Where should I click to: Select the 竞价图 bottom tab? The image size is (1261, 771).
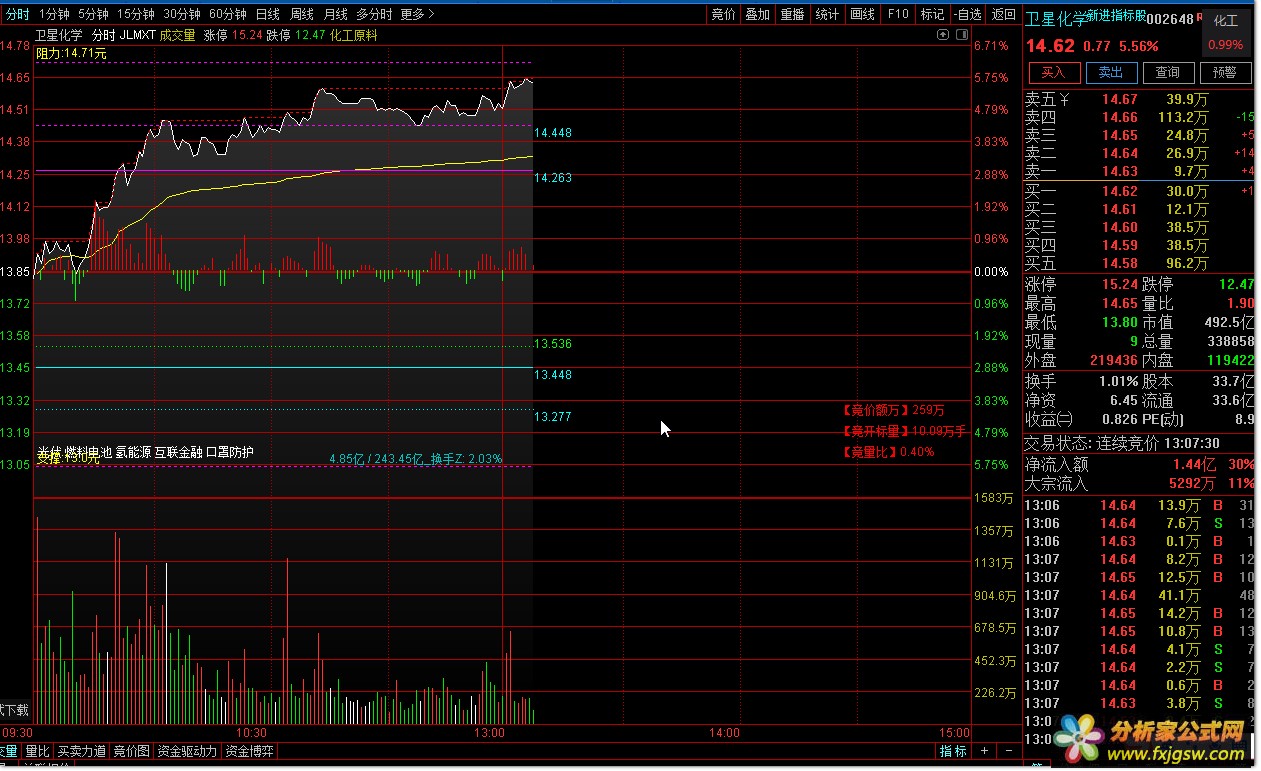coord(131,751)
